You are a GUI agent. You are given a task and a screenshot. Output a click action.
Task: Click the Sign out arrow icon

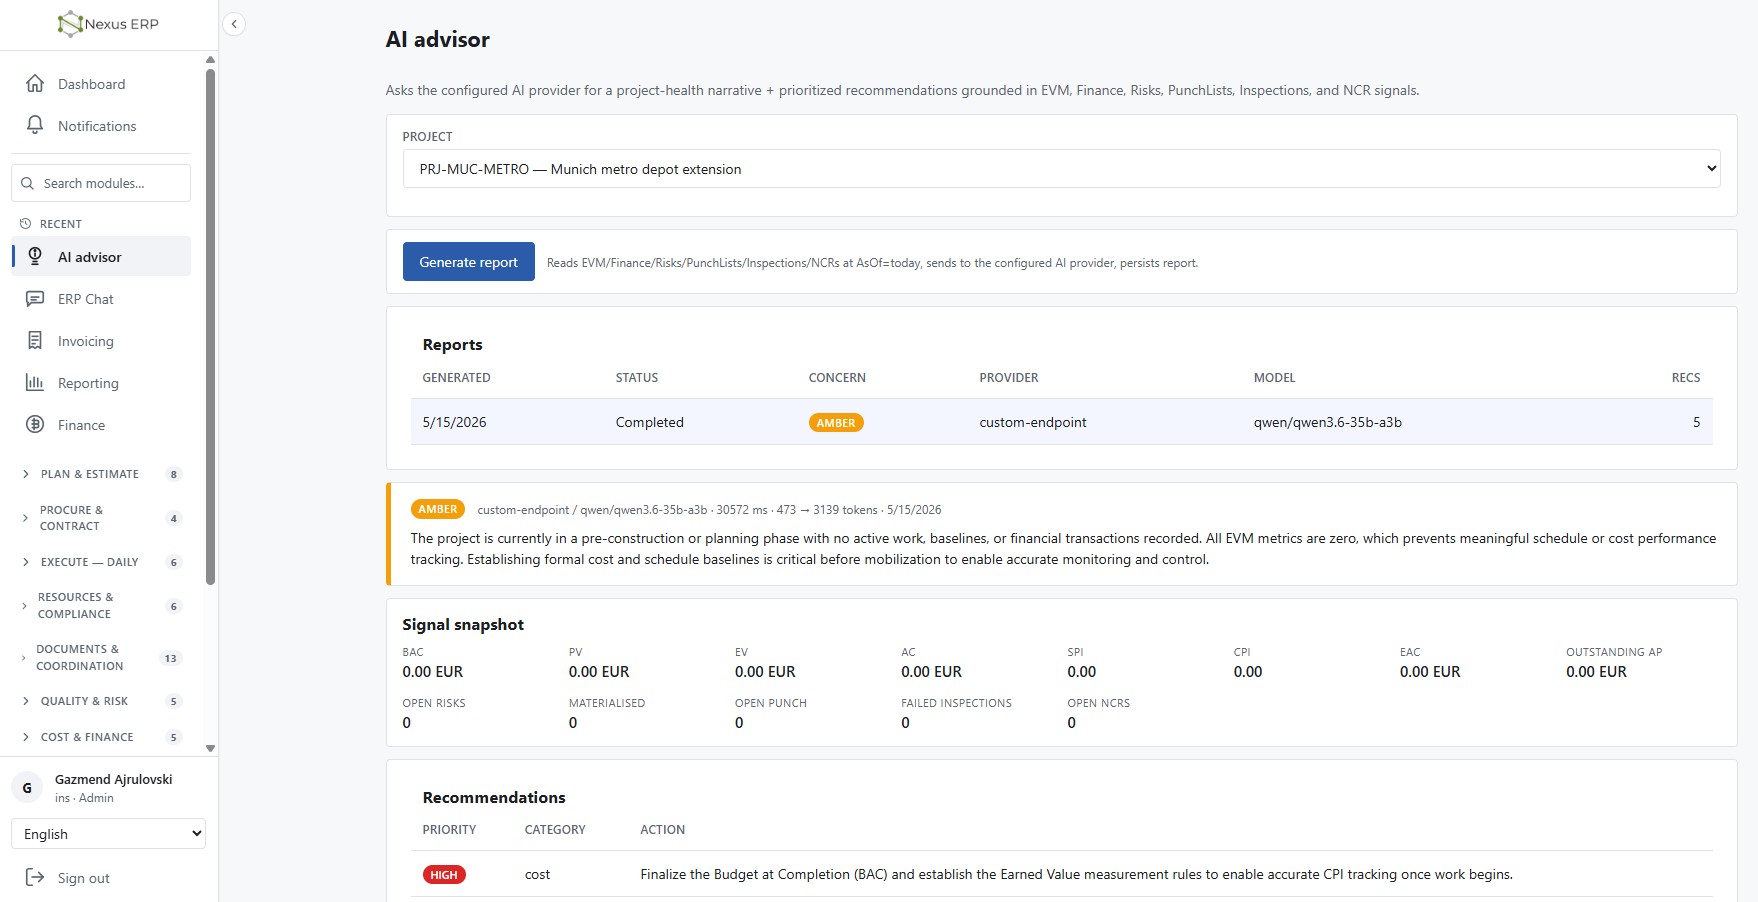[35, 878]
